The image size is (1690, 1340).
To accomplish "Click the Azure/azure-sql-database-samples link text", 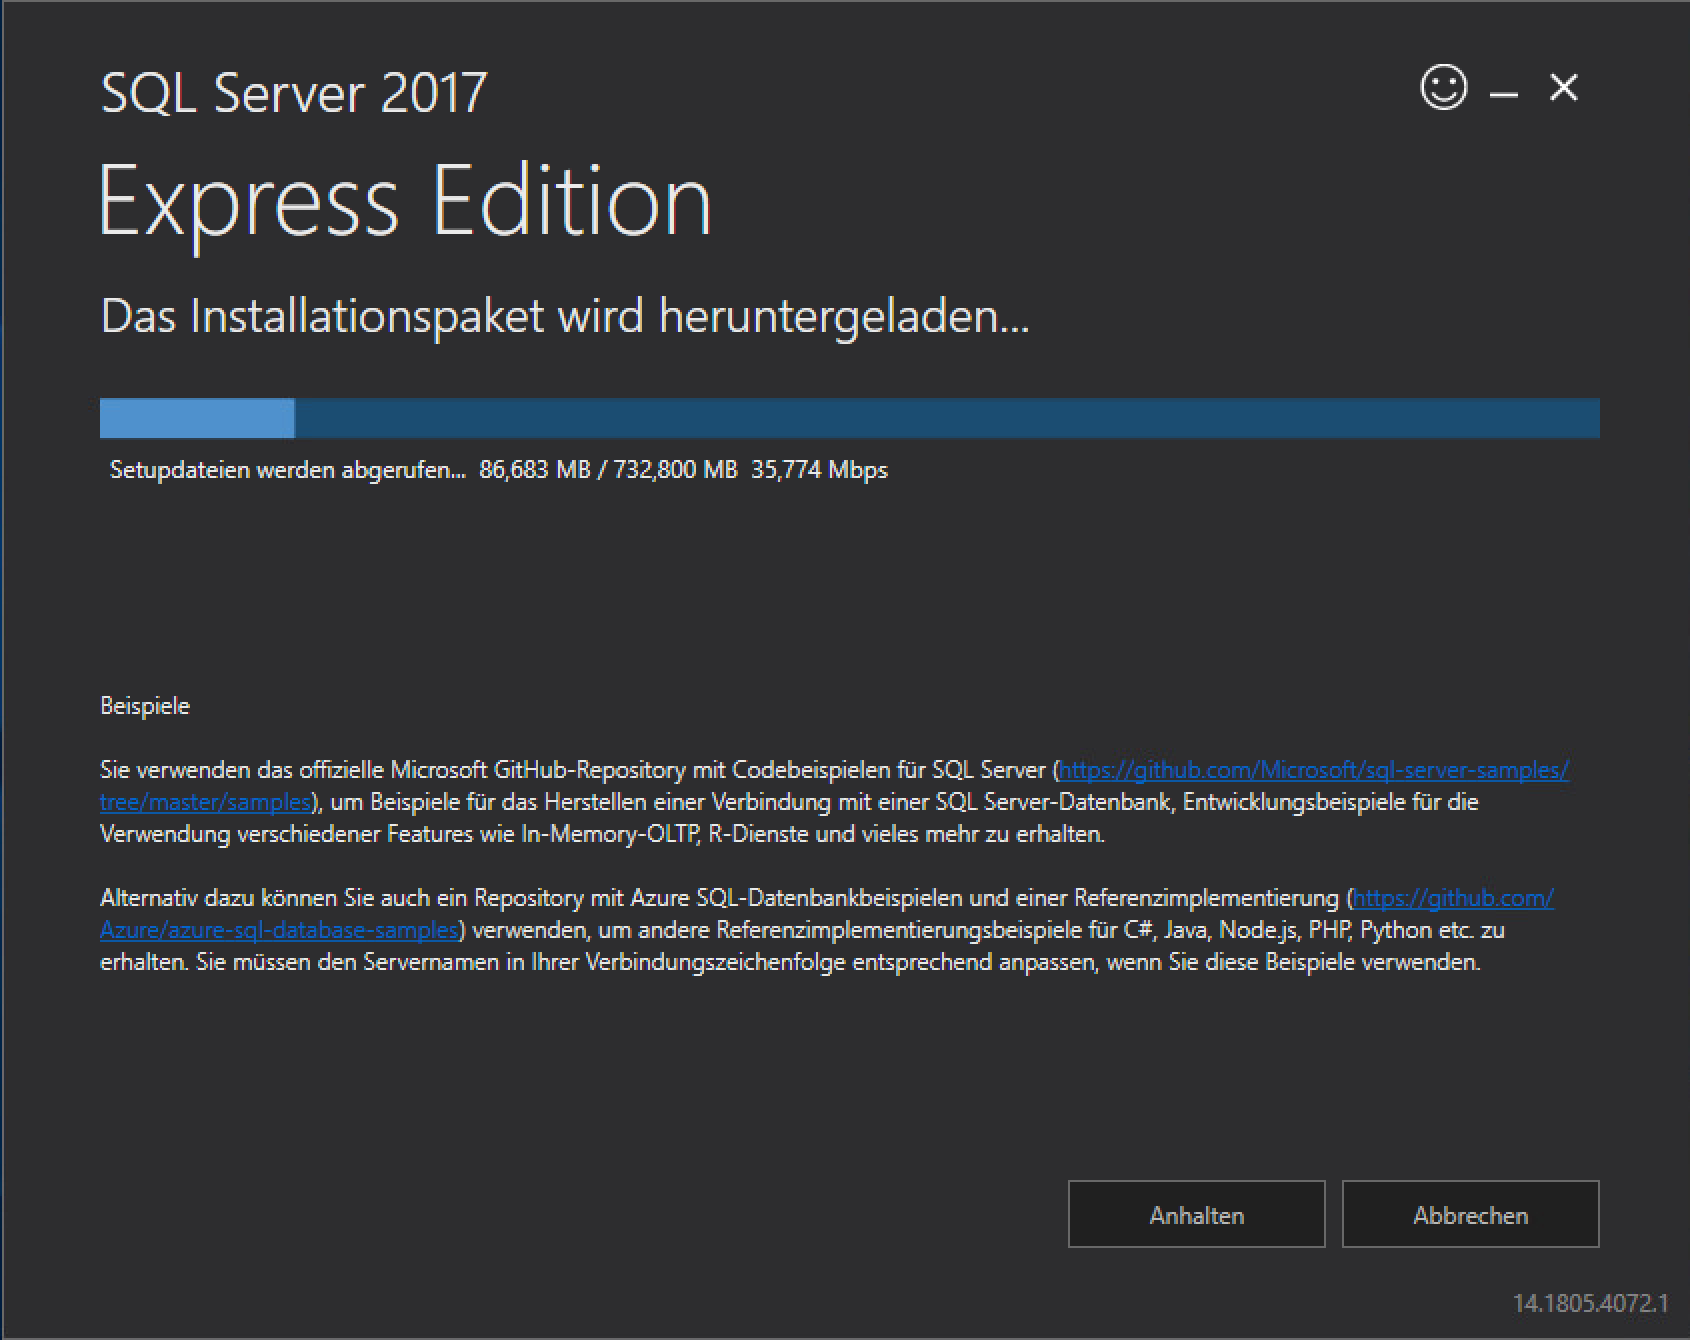I will pyautogui.click(x=279, y=930).
